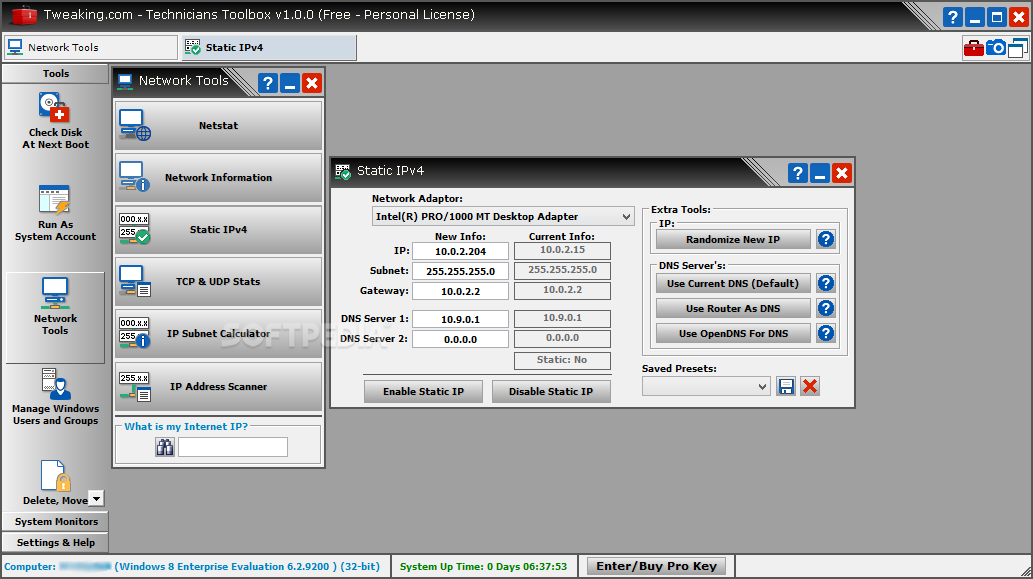Click the System Up Time status text
This screenshot has width=1033, height=579.
coord(484,566)
